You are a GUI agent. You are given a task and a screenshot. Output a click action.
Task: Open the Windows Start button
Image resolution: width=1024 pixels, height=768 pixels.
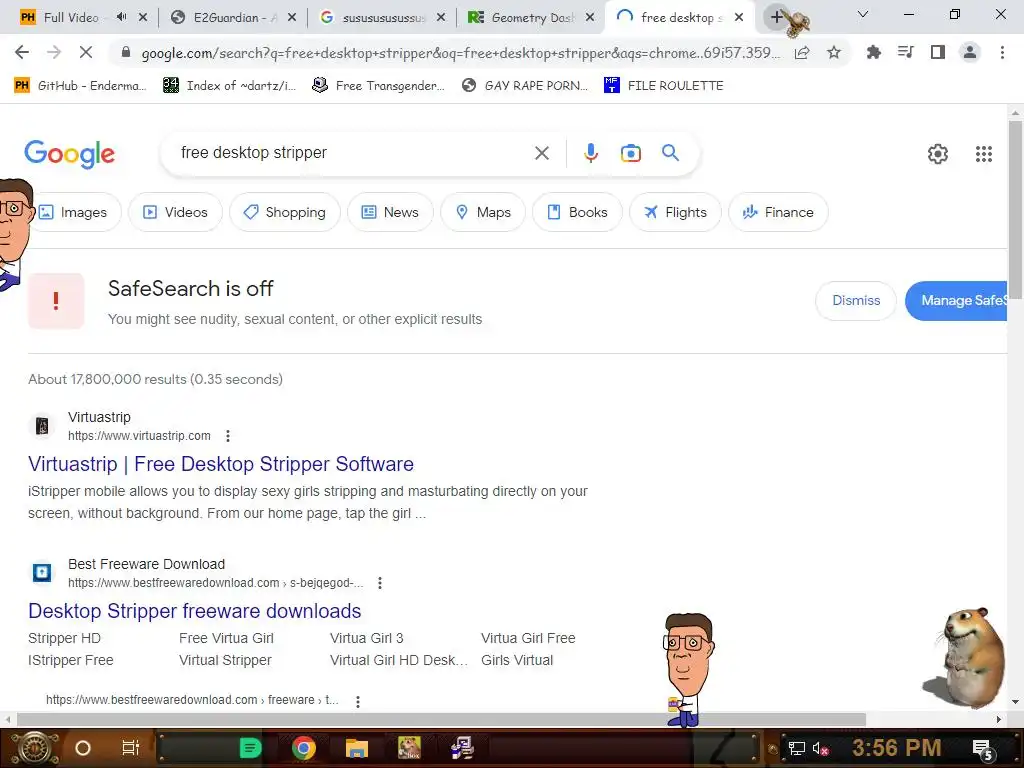pos(35,748)
